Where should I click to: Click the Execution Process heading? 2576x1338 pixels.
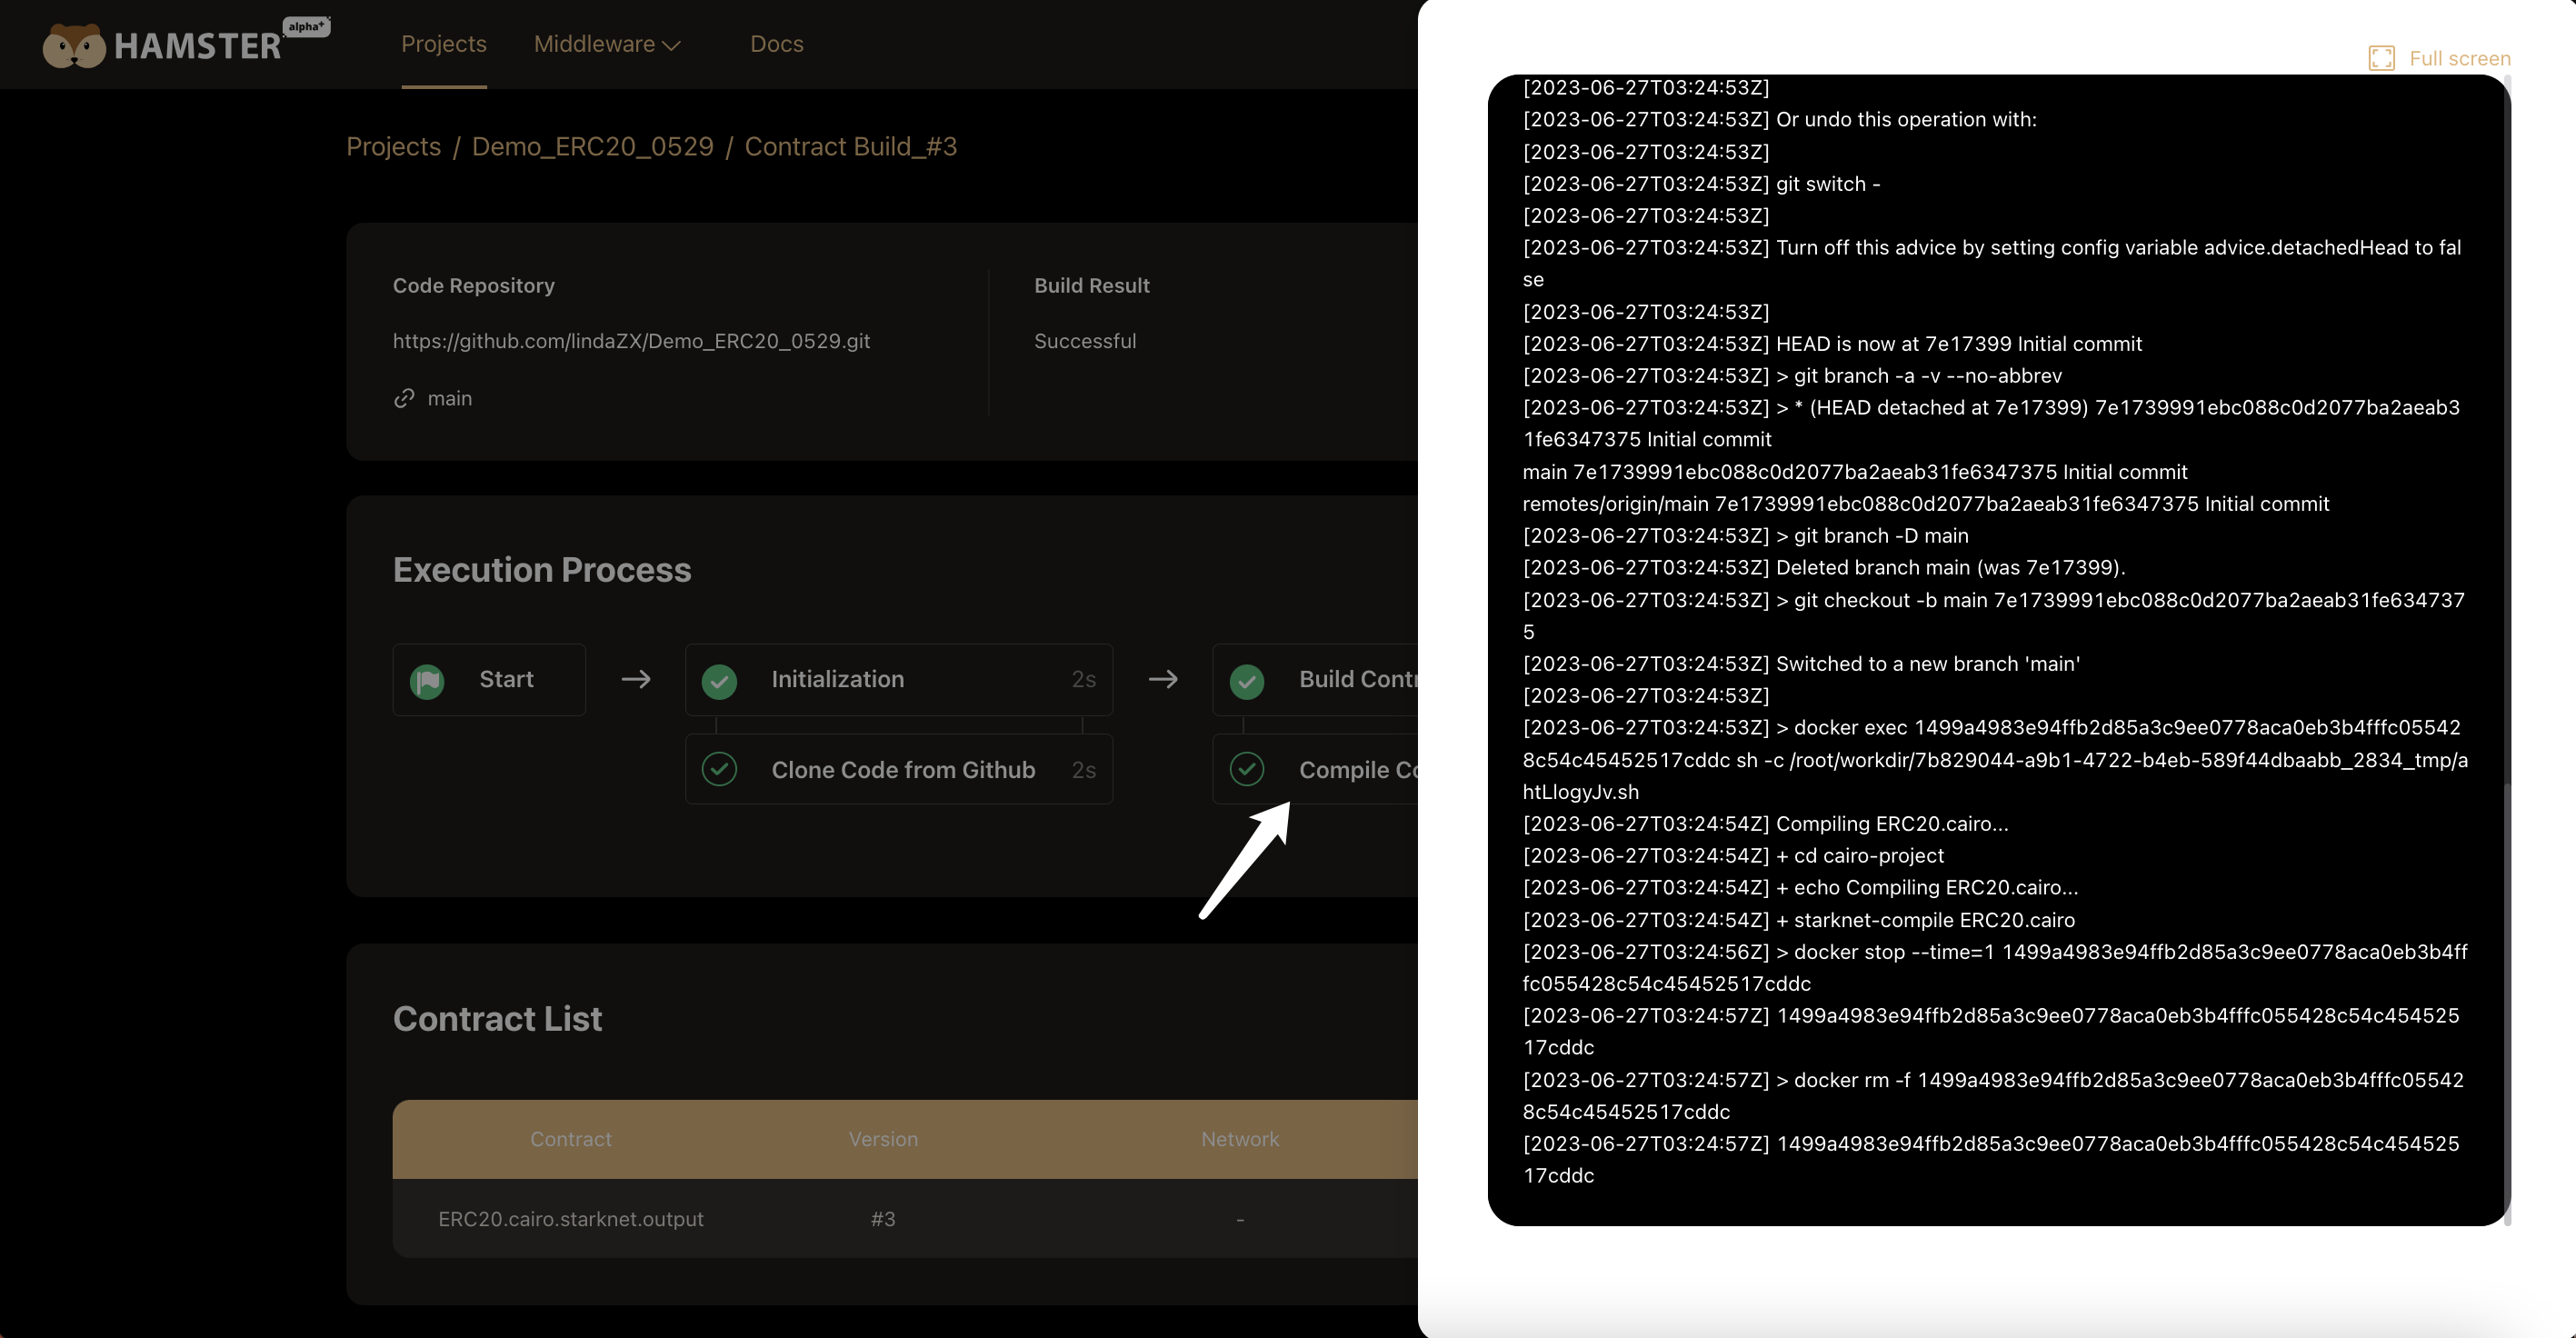pos(541,570)
